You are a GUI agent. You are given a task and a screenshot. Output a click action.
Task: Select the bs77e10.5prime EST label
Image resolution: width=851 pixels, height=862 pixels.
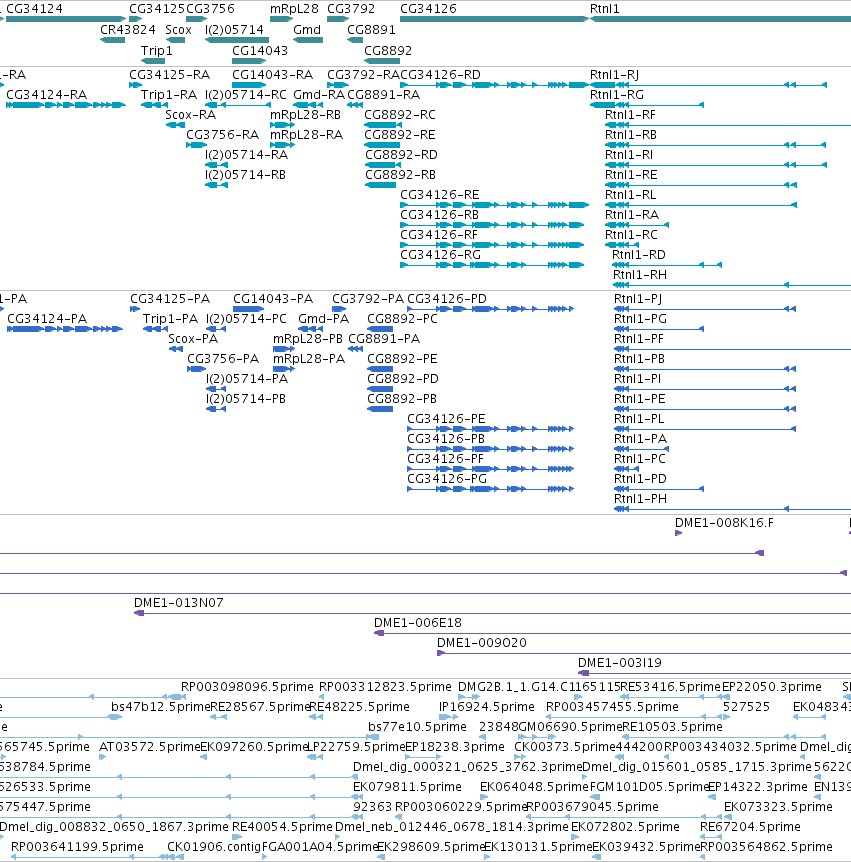point(417,727)
